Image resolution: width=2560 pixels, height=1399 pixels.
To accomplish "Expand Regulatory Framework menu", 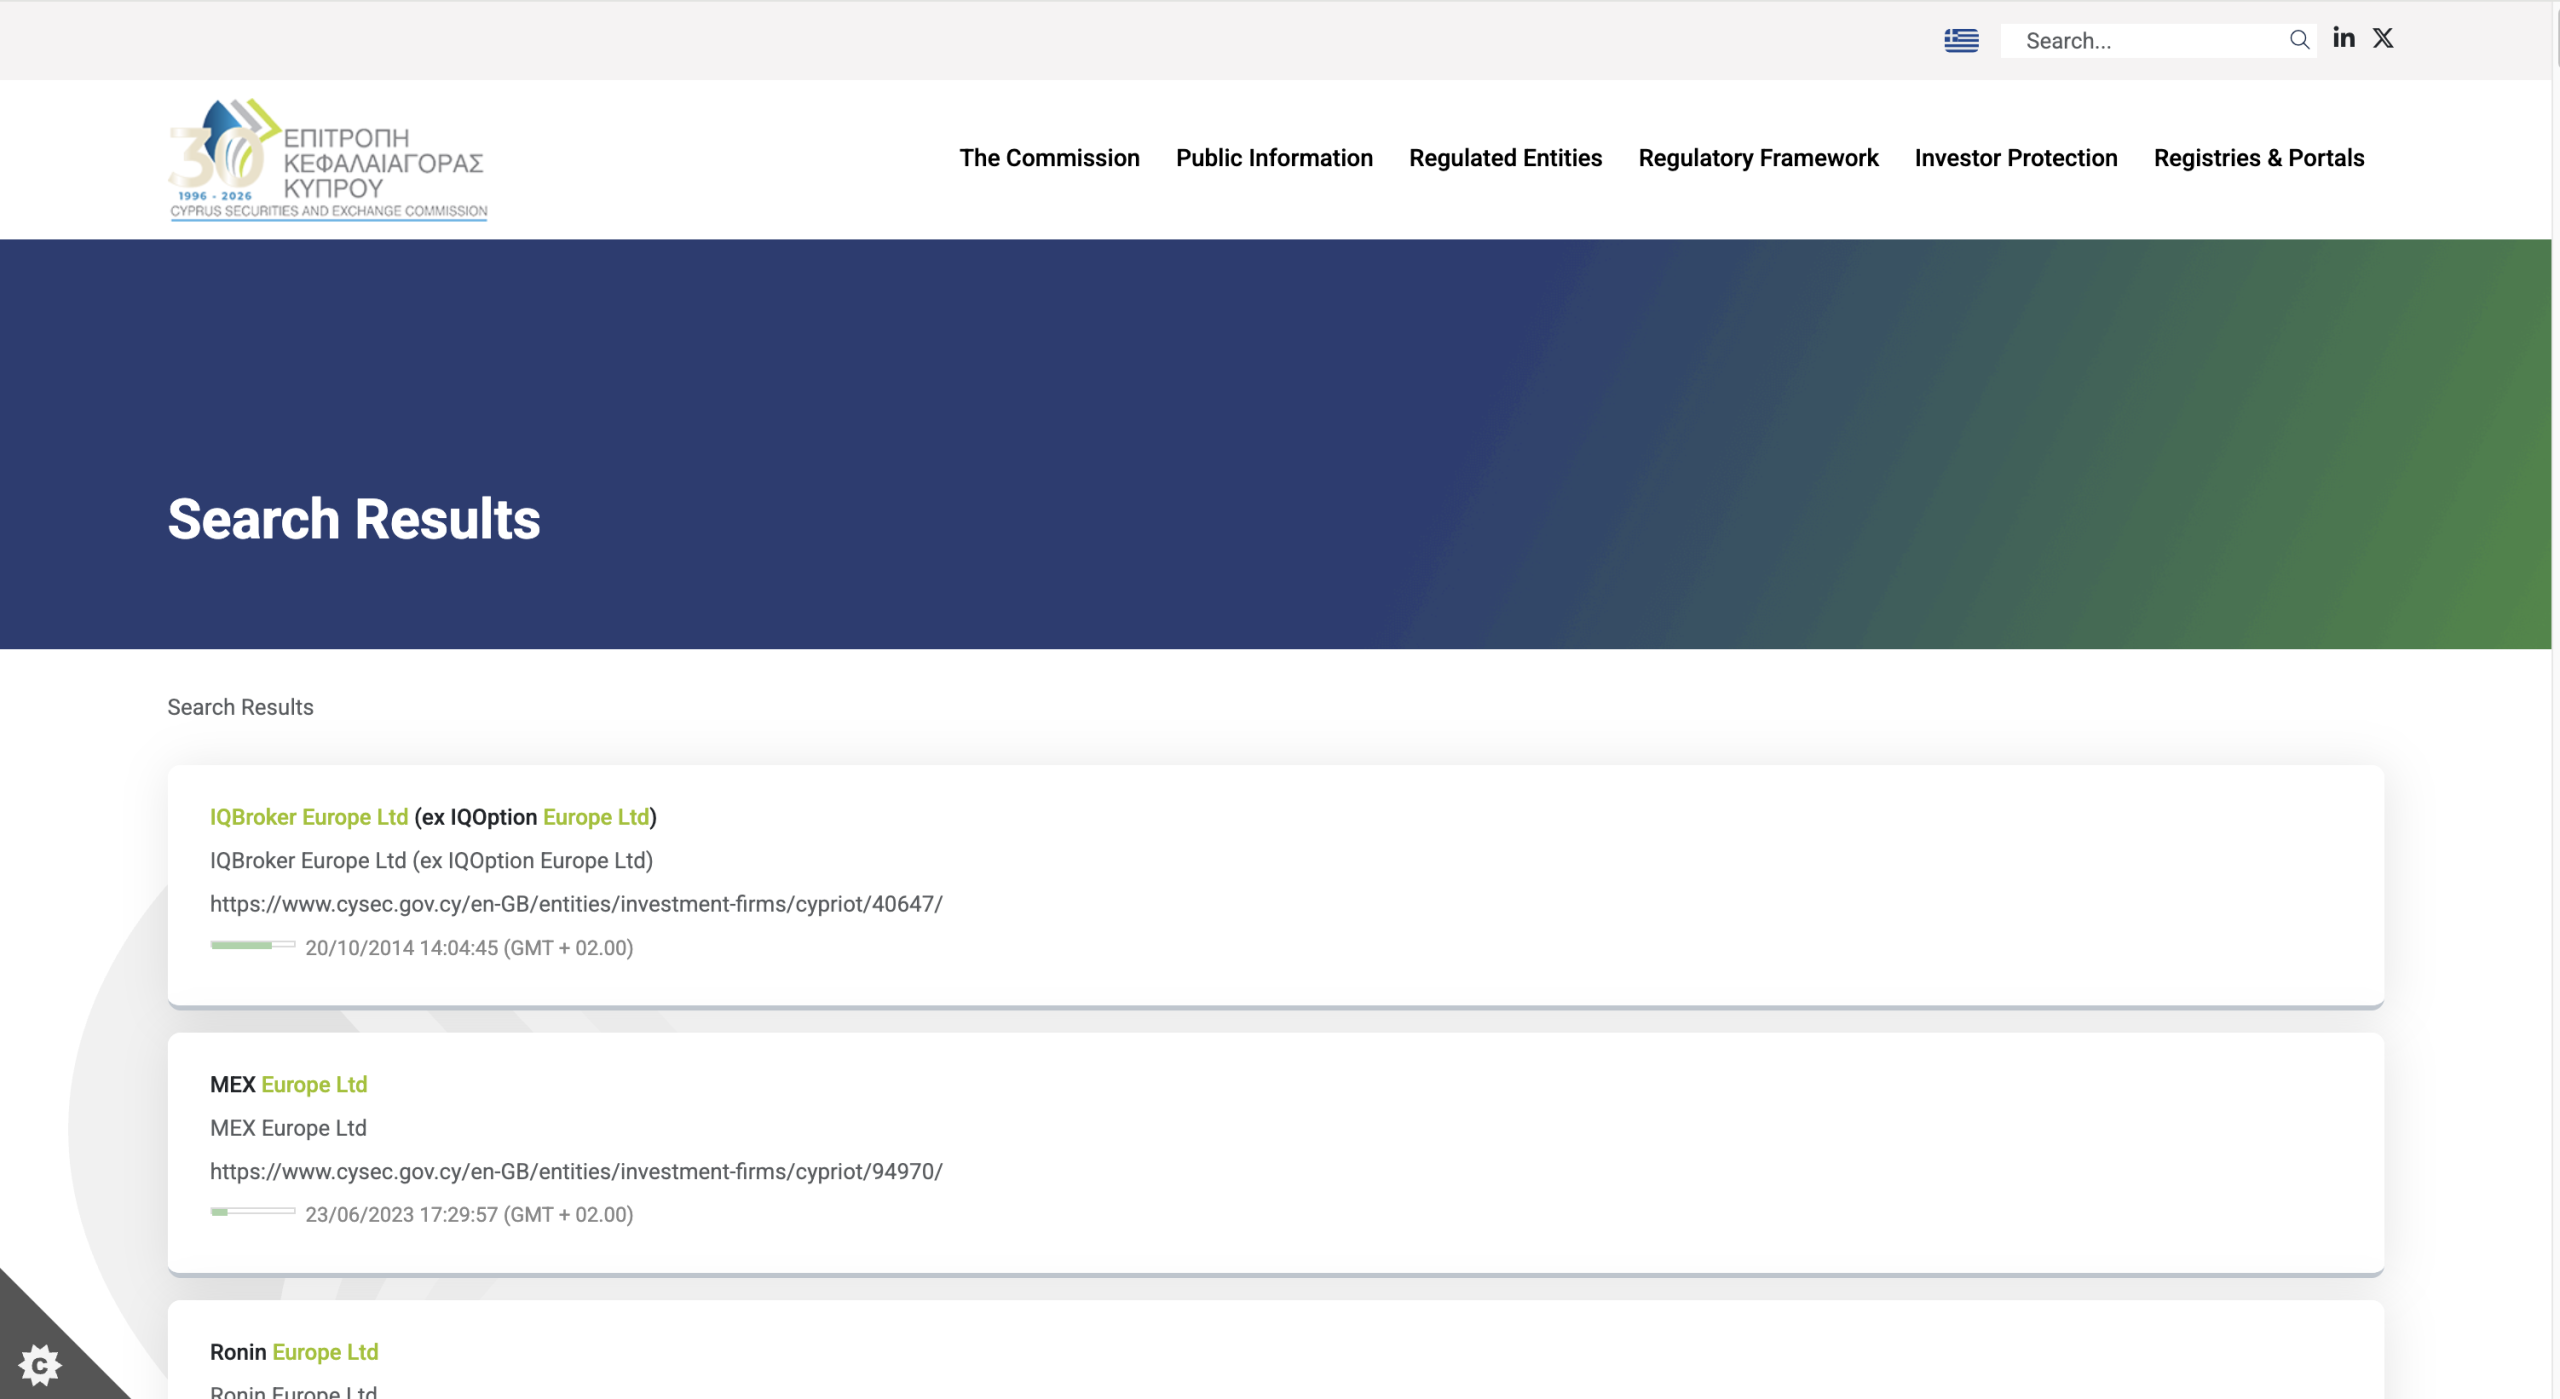I will [1758, 158].
